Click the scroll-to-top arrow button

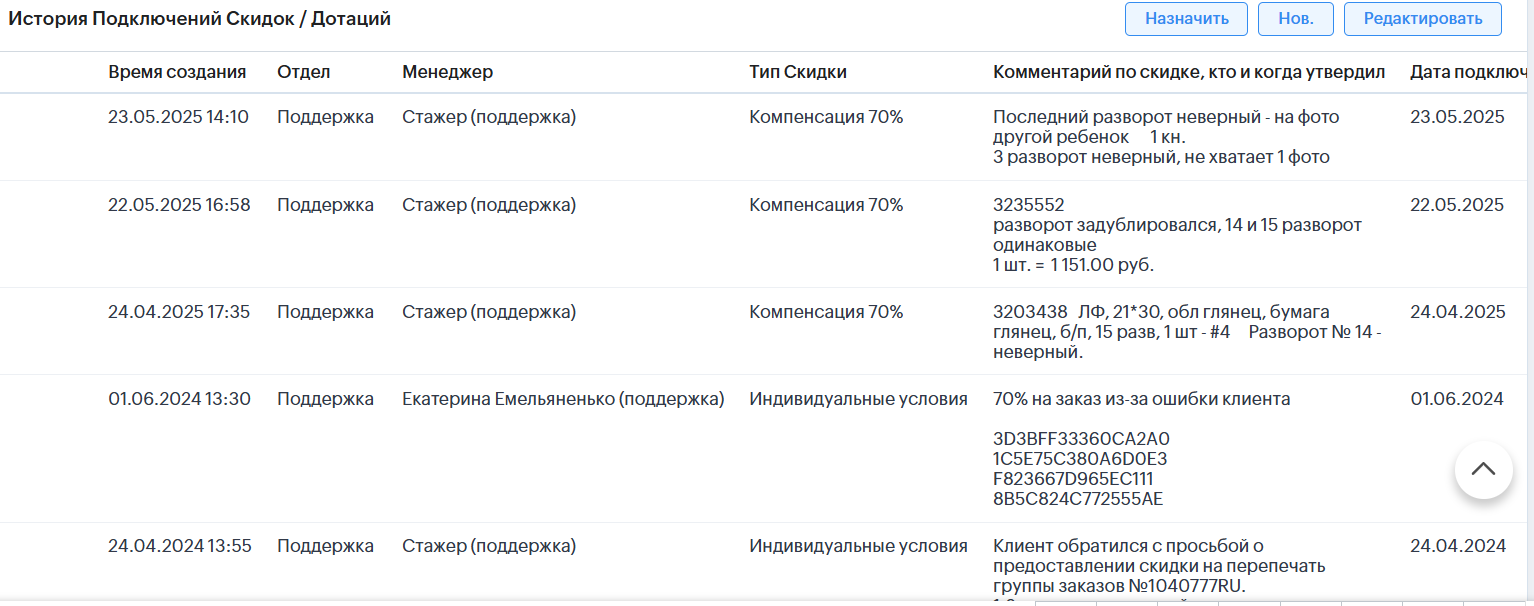click(1483, 469)
